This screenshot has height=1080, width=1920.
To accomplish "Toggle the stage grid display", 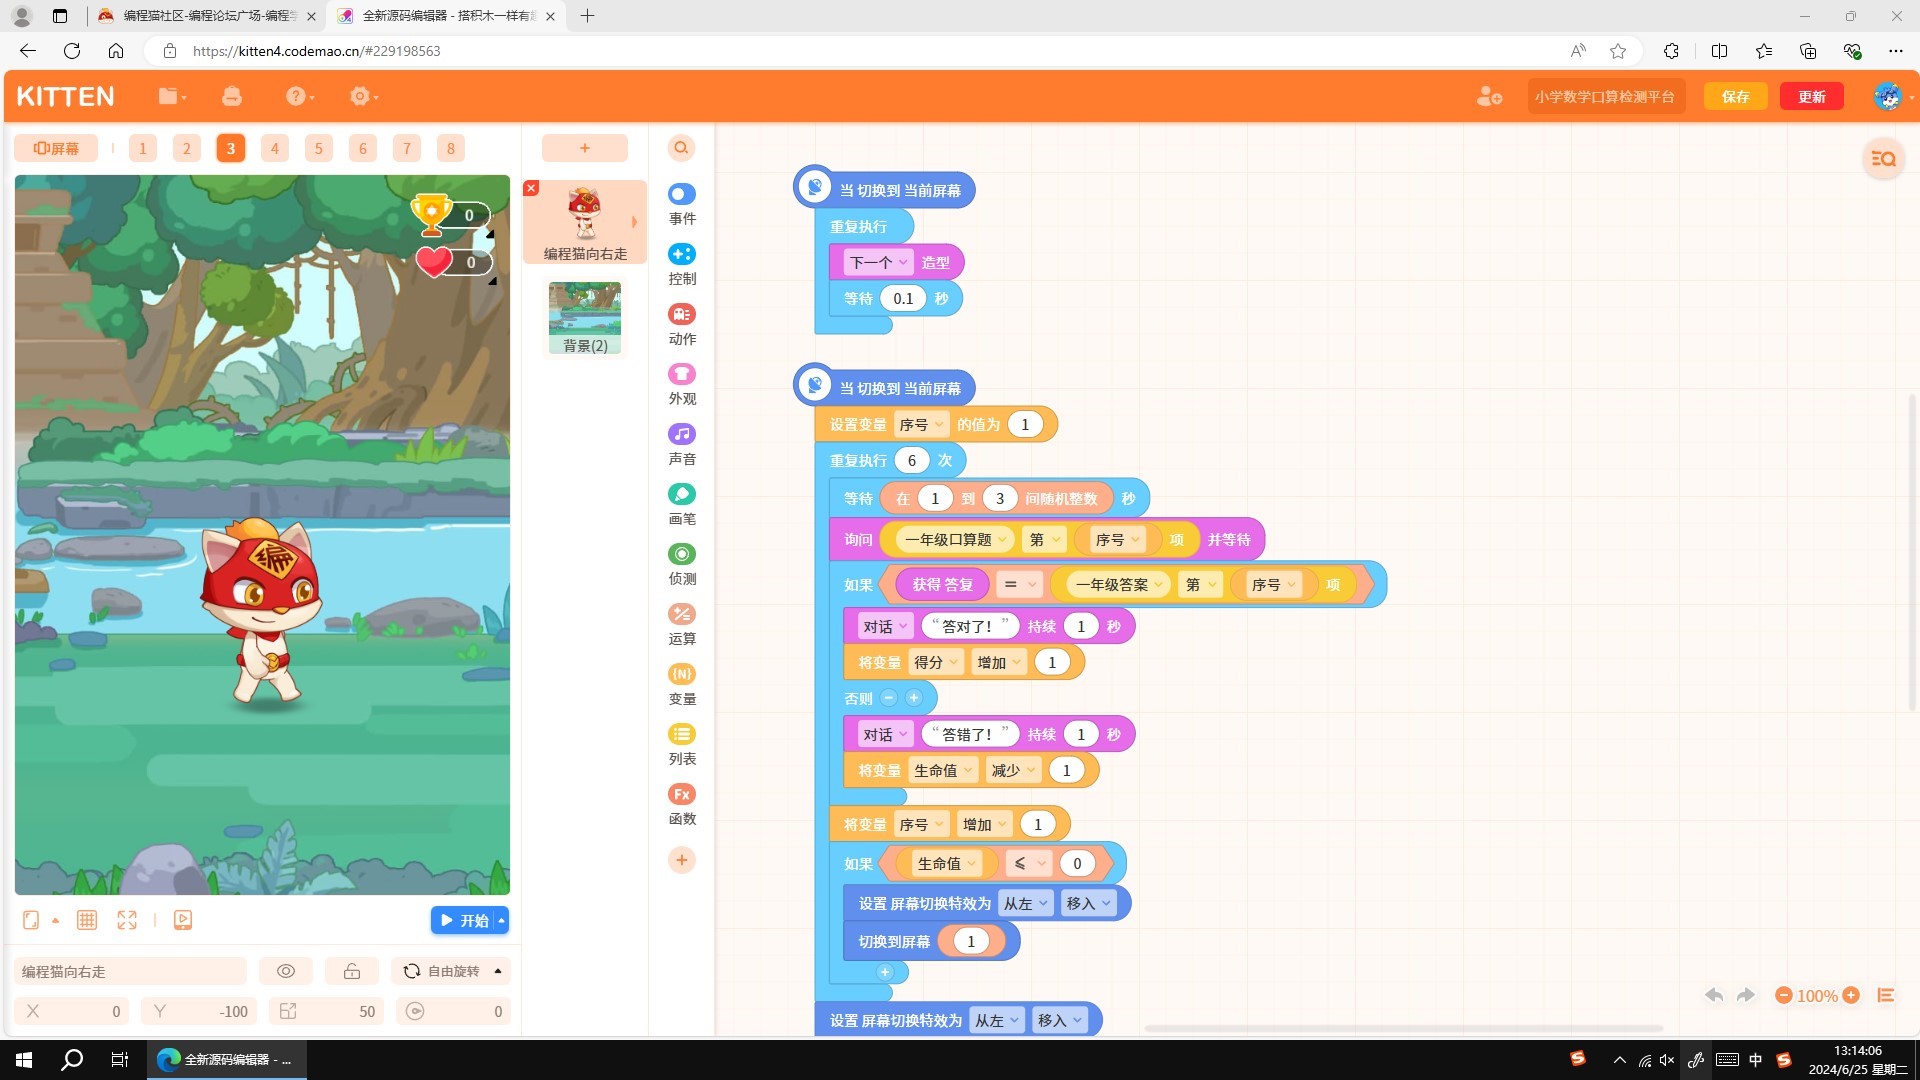I will click(87, 920).
